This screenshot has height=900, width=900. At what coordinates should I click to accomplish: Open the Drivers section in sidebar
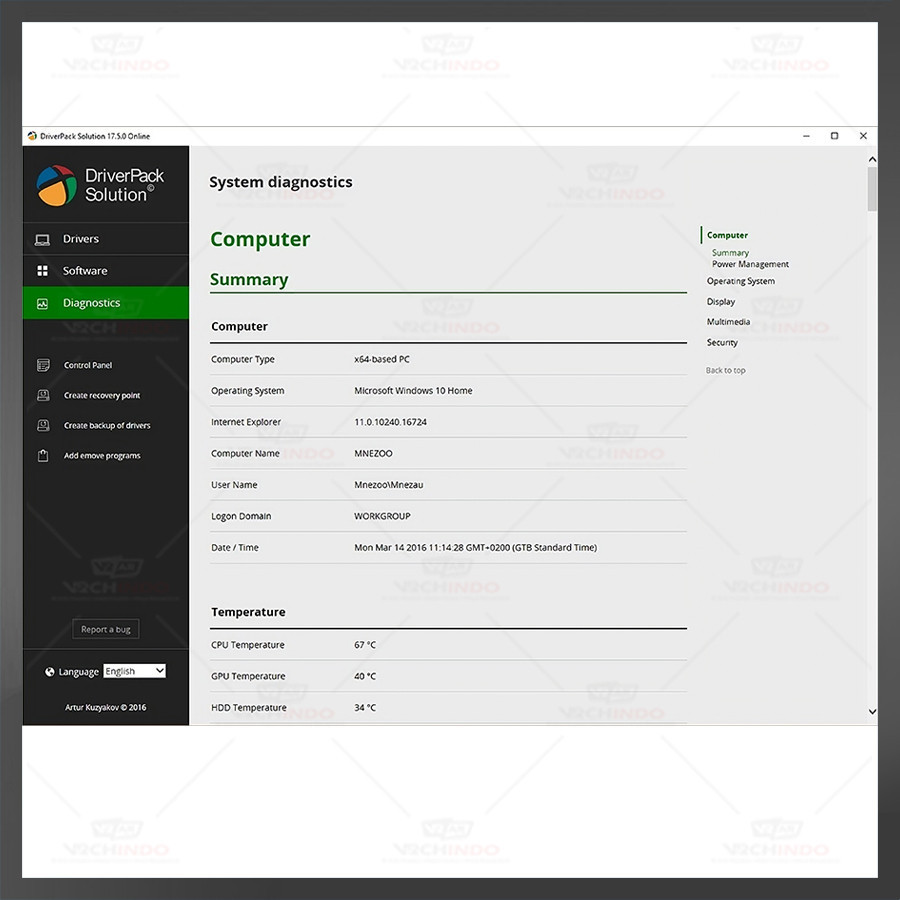point(81,239)
